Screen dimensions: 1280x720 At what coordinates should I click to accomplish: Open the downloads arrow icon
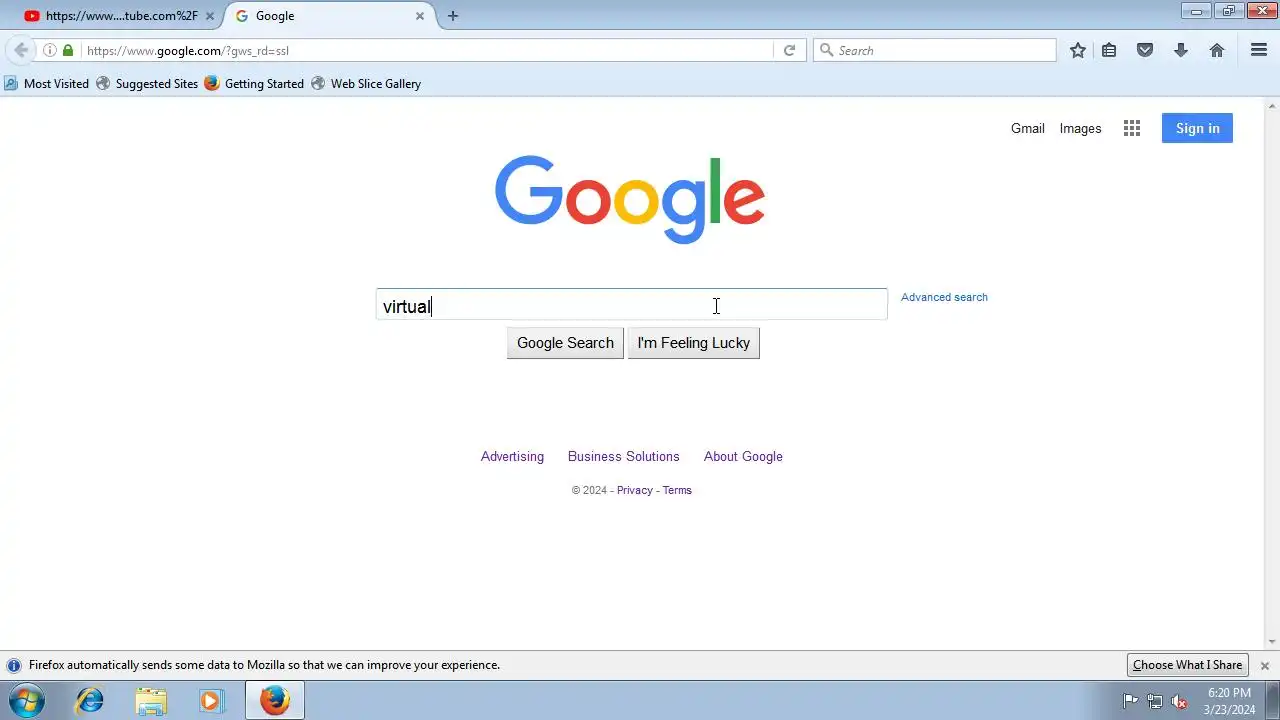1181,50
